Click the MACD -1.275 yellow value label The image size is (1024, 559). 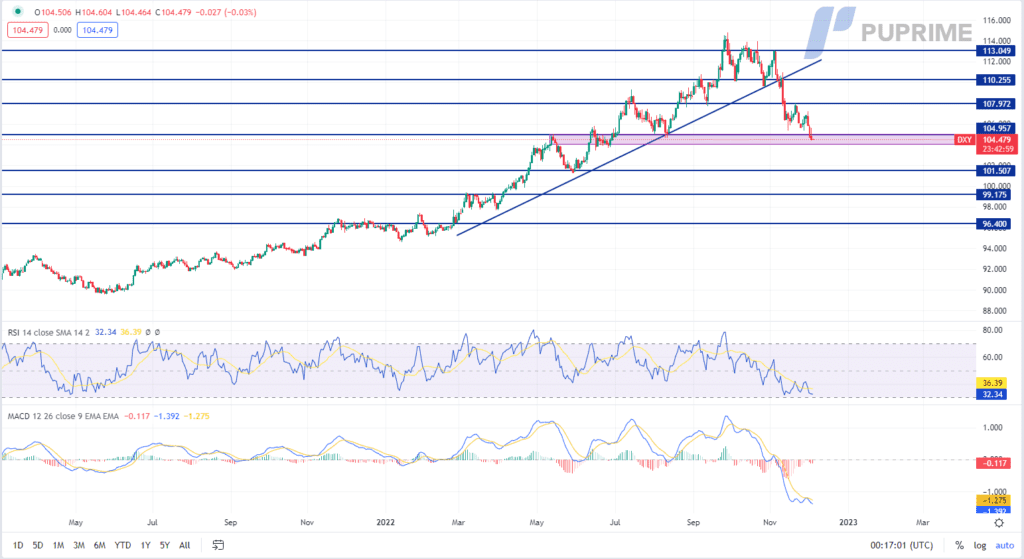[993, 500]
